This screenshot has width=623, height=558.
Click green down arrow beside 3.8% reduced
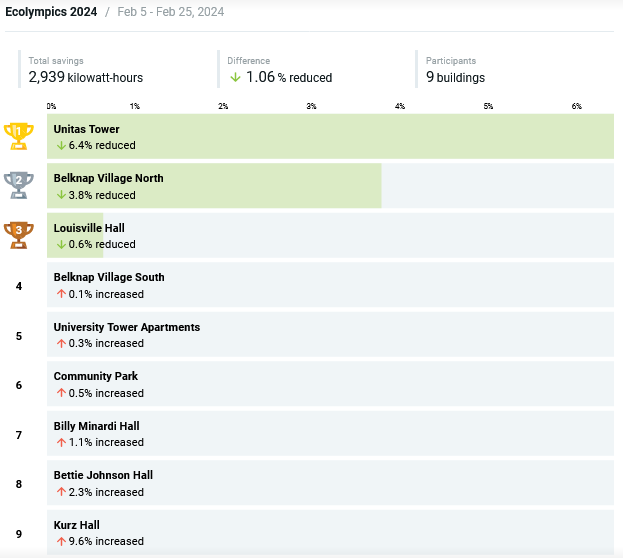[61, 195]
